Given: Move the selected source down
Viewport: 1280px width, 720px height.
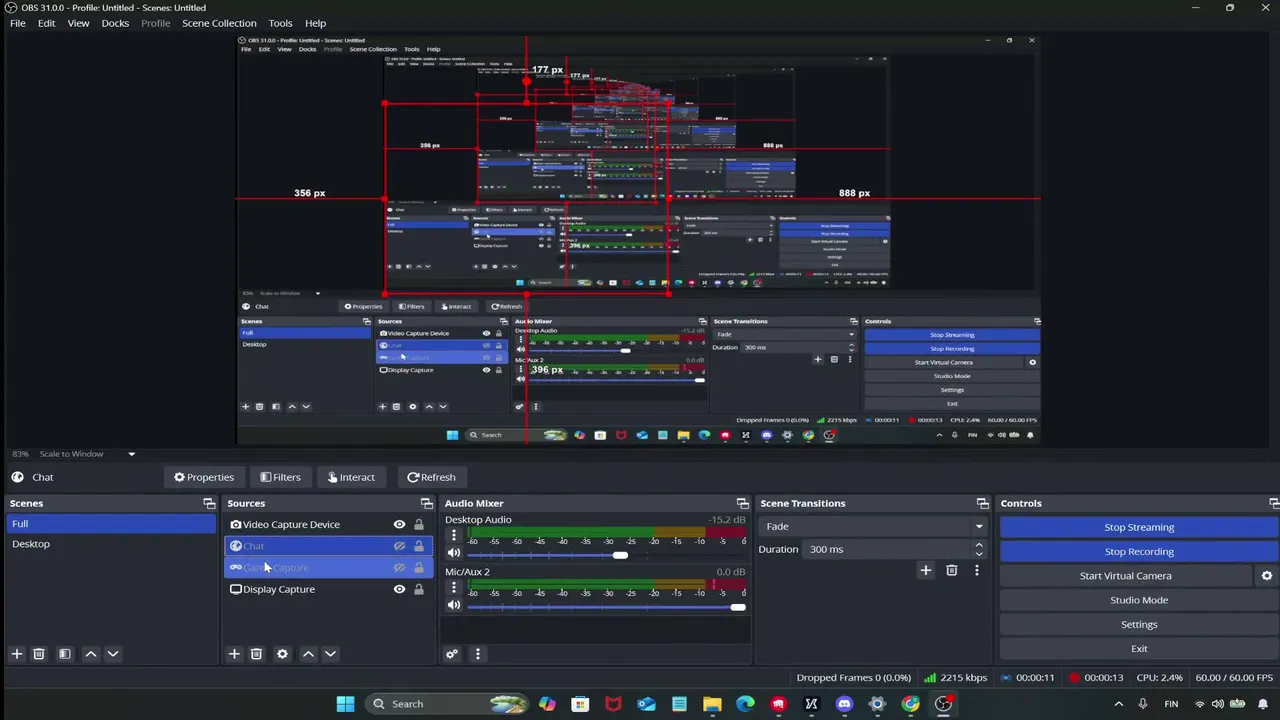Looking at the screenshot, I should click(x=330, y=654).
